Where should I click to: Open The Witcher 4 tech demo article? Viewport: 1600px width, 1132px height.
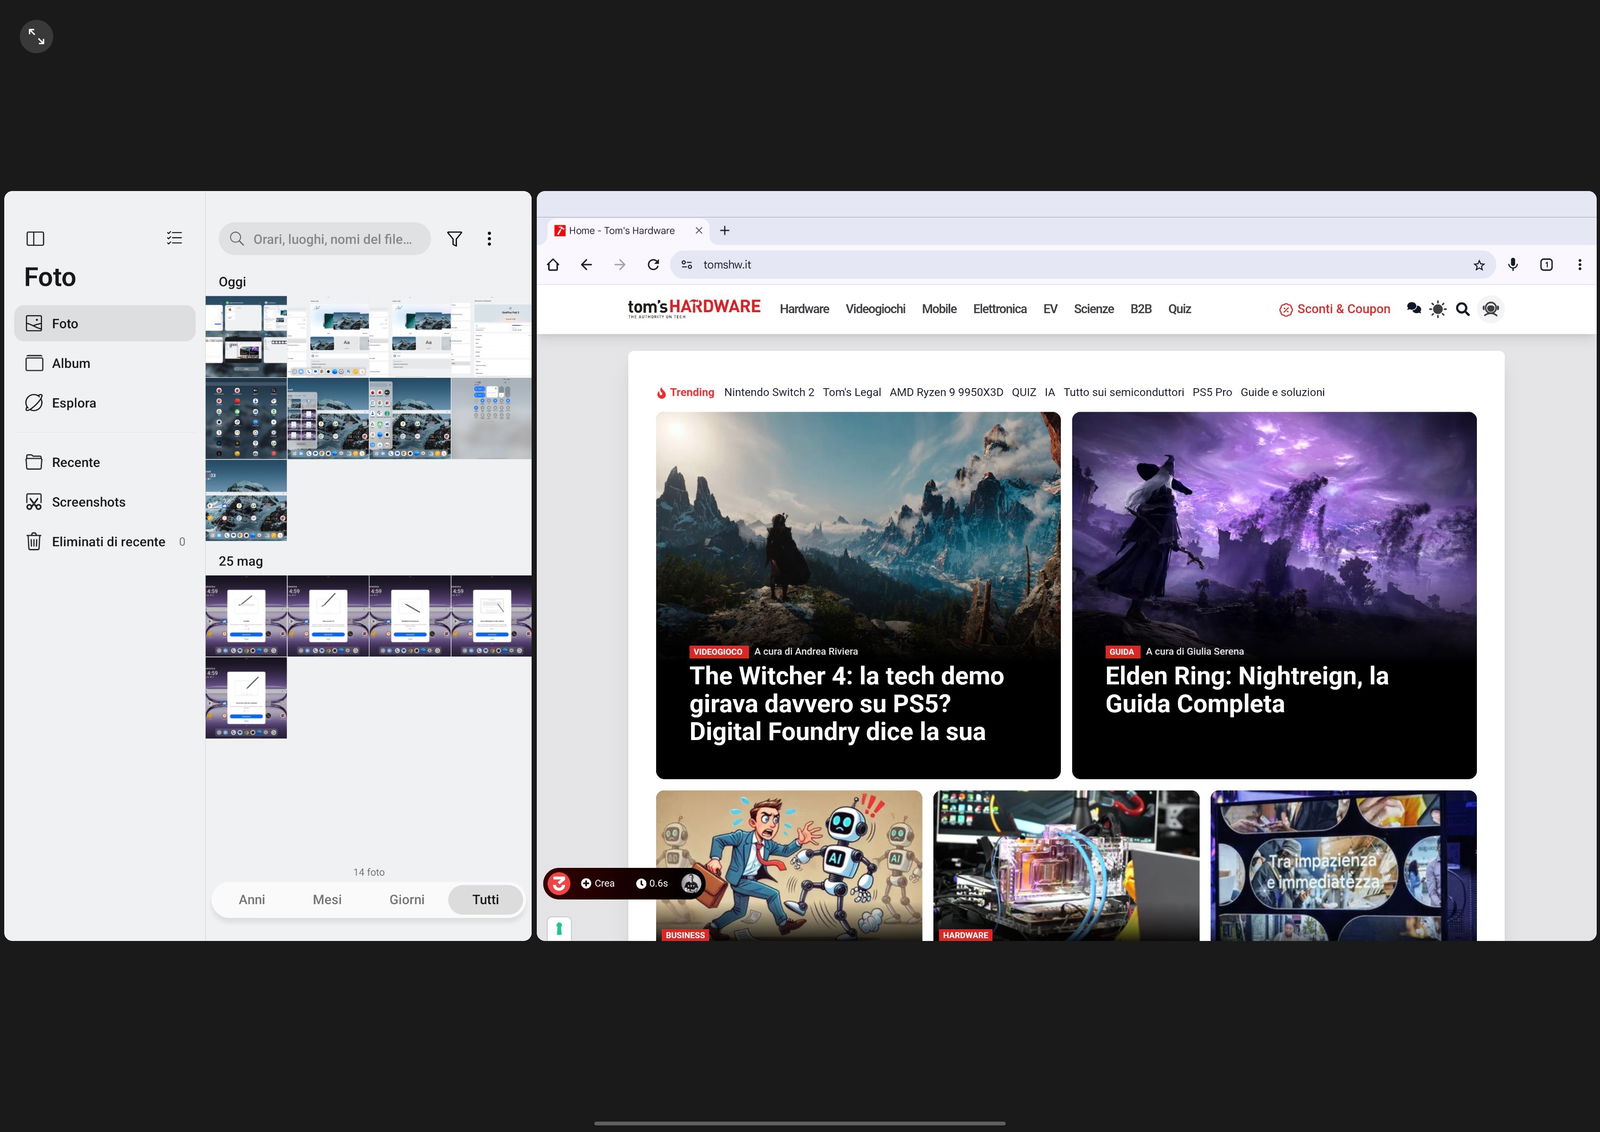(858, 595)
